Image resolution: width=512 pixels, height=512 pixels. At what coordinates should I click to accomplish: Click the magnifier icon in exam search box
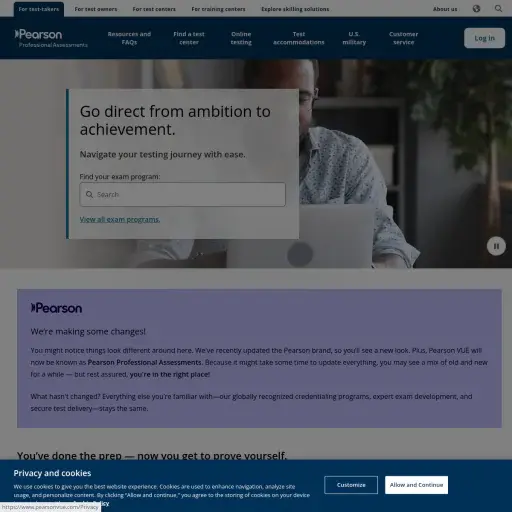pos(89,194)
